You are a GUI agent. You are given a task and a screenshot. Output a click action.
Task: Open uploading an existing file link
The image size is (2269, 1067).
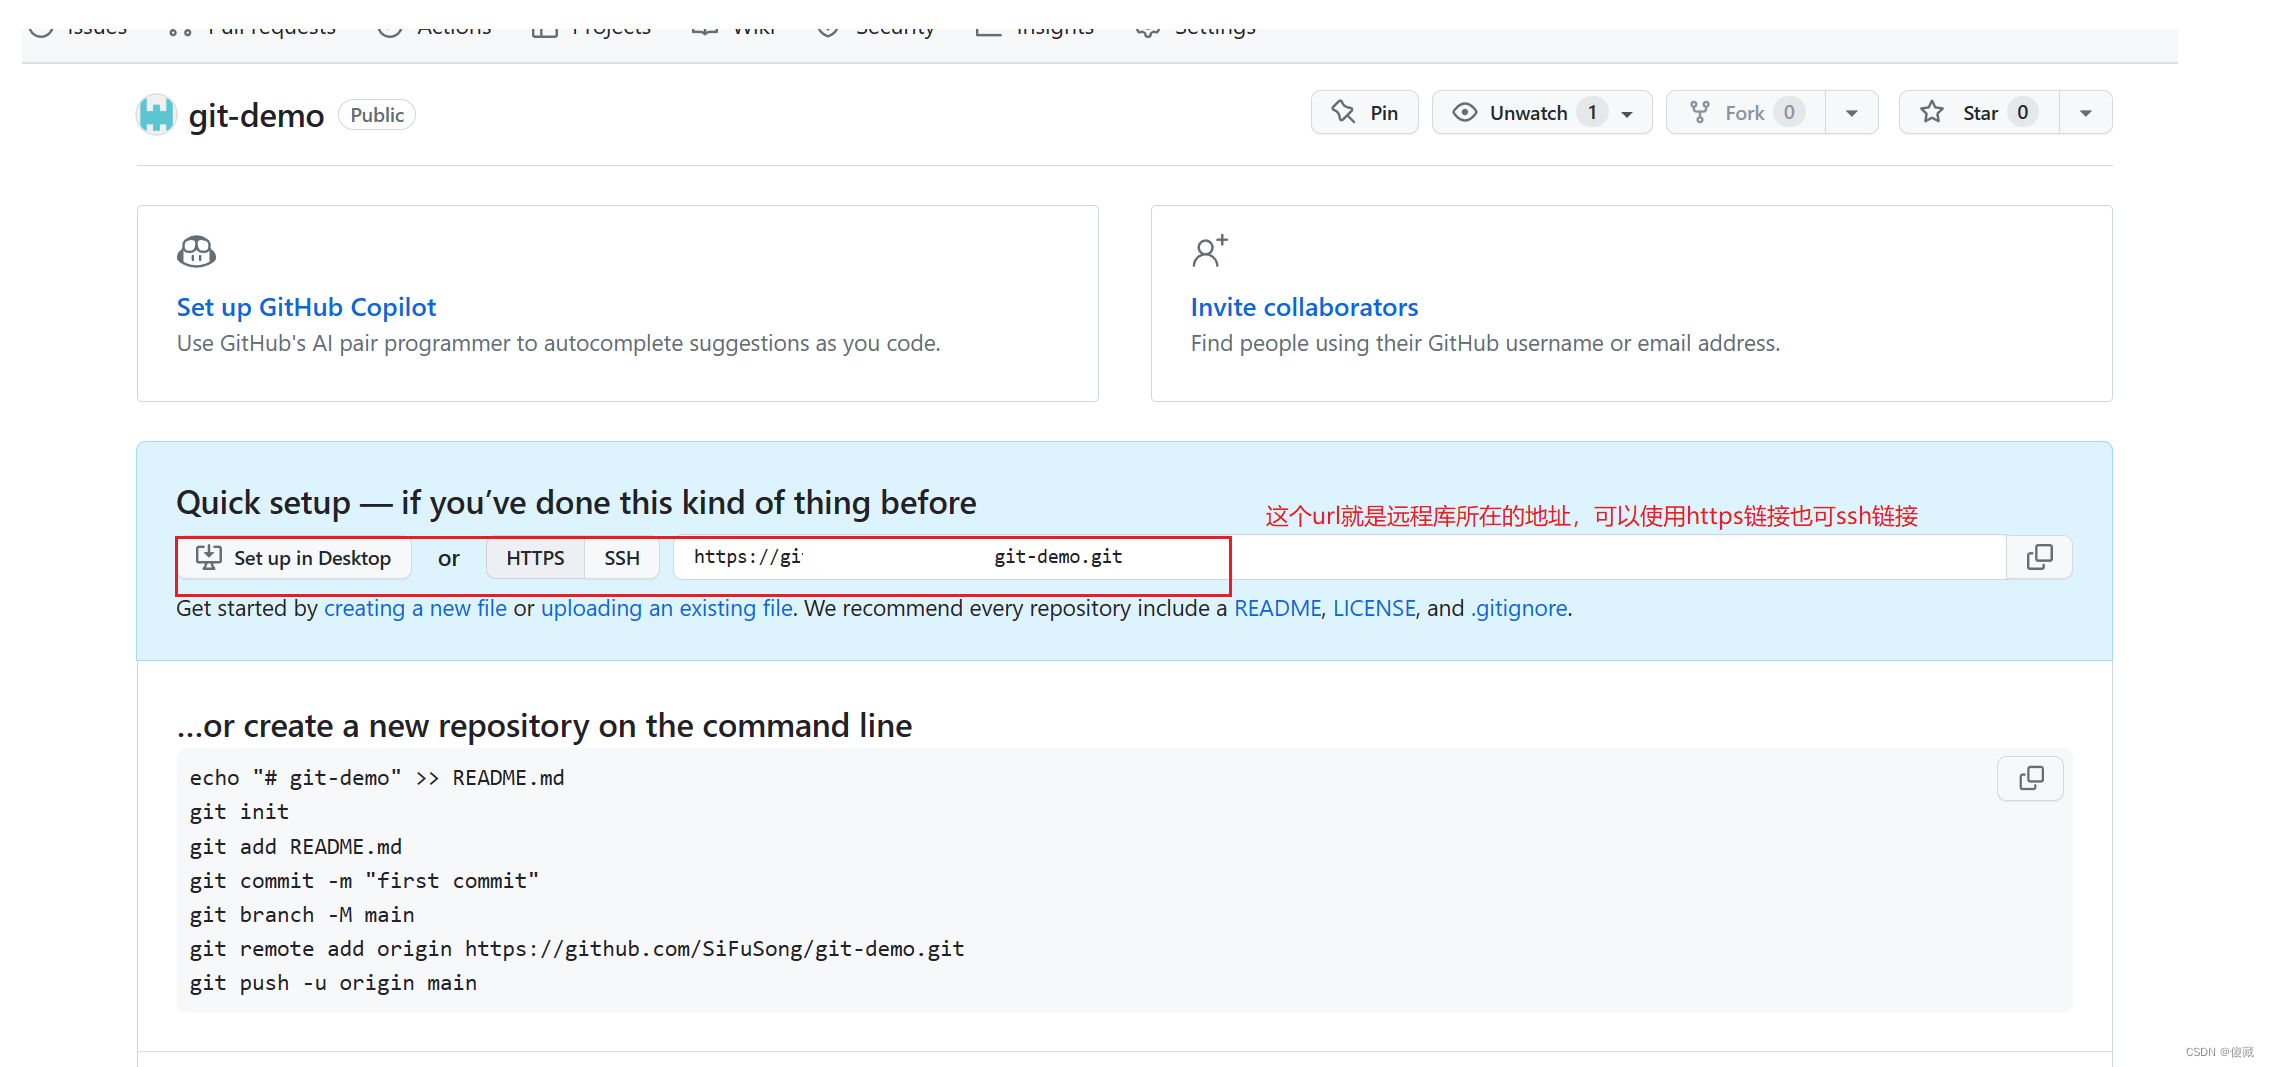(x=666, y=608)
